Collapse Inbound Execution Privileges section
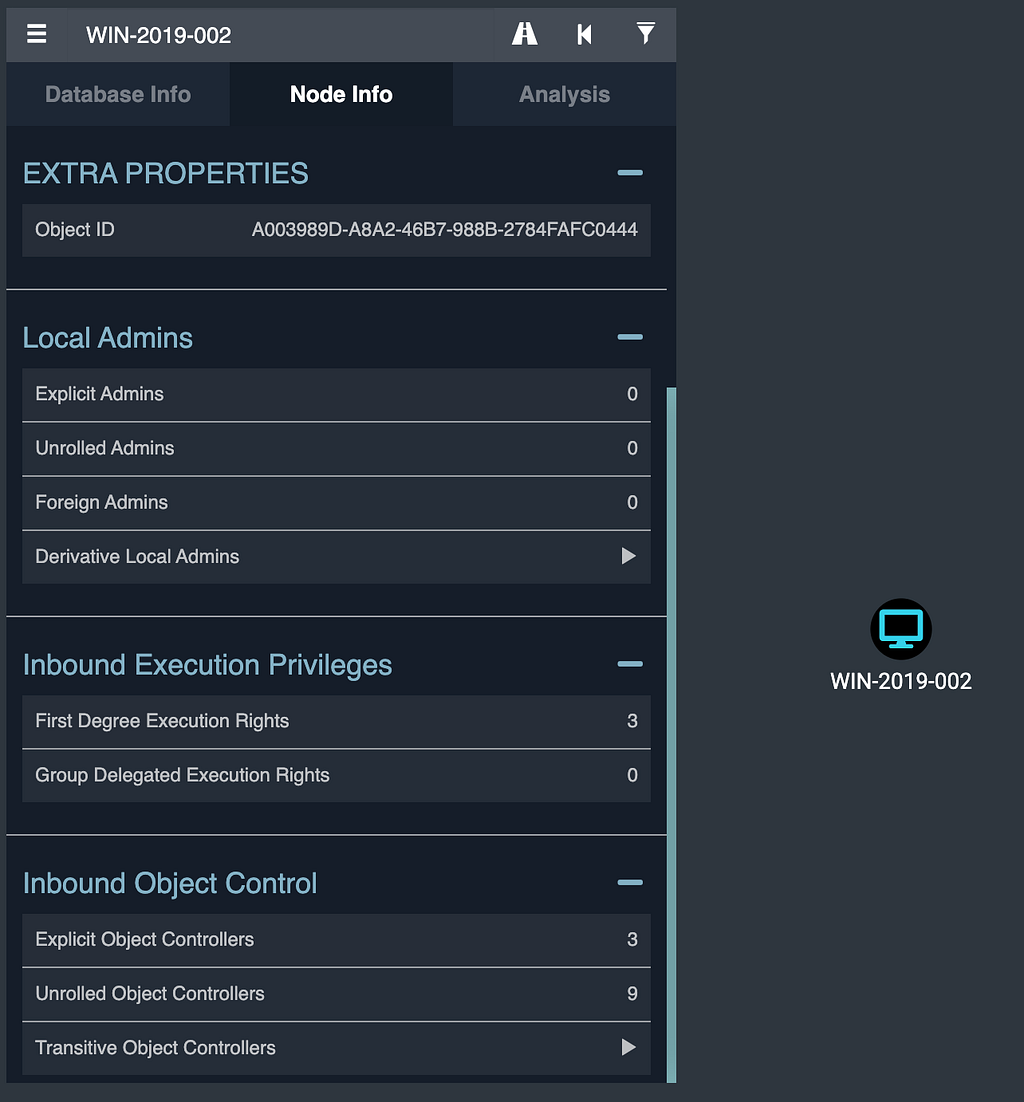 (630, 664)
